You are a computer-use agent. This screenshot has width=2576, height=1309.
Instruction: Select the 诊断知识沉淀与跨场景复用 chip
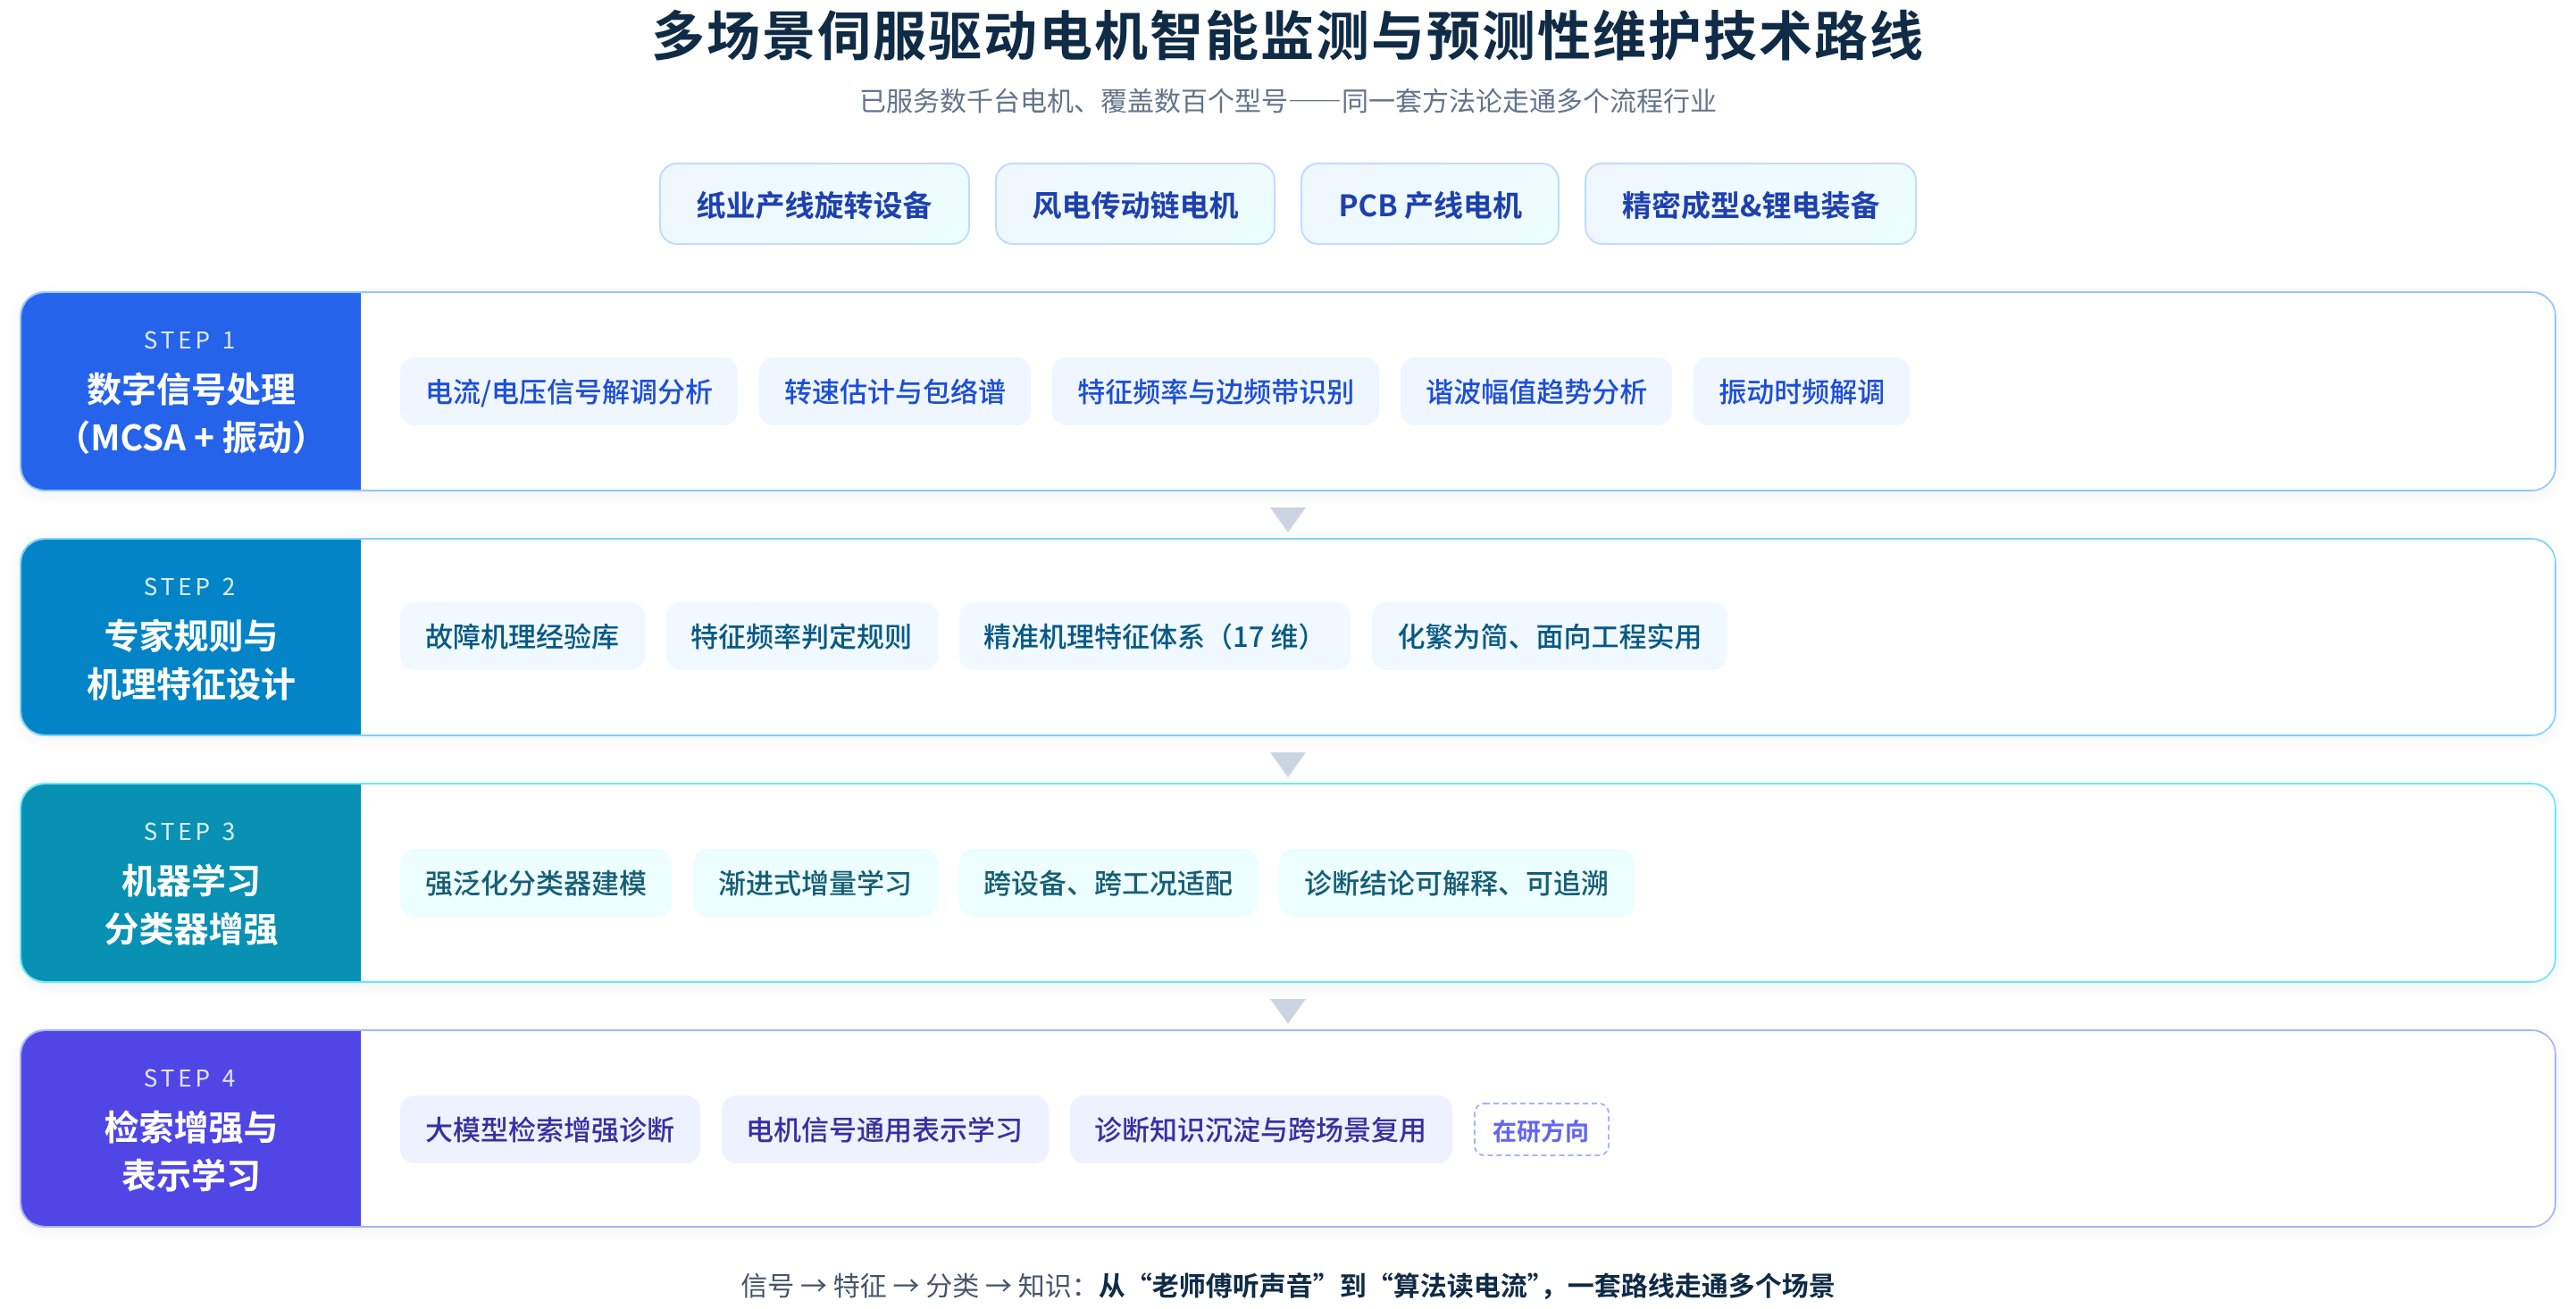(1260, 1129)
